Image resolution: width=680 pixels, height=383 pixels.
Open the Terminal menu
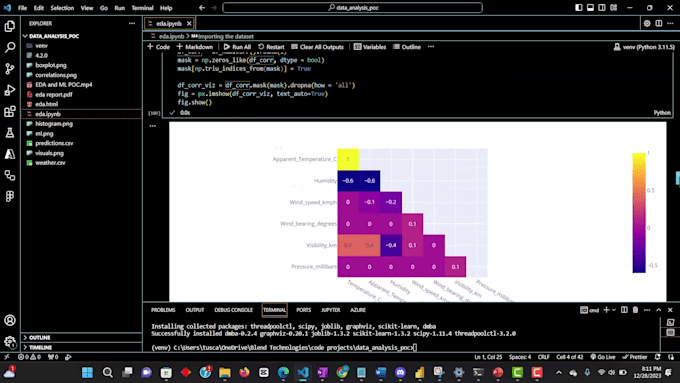[142, 8]
